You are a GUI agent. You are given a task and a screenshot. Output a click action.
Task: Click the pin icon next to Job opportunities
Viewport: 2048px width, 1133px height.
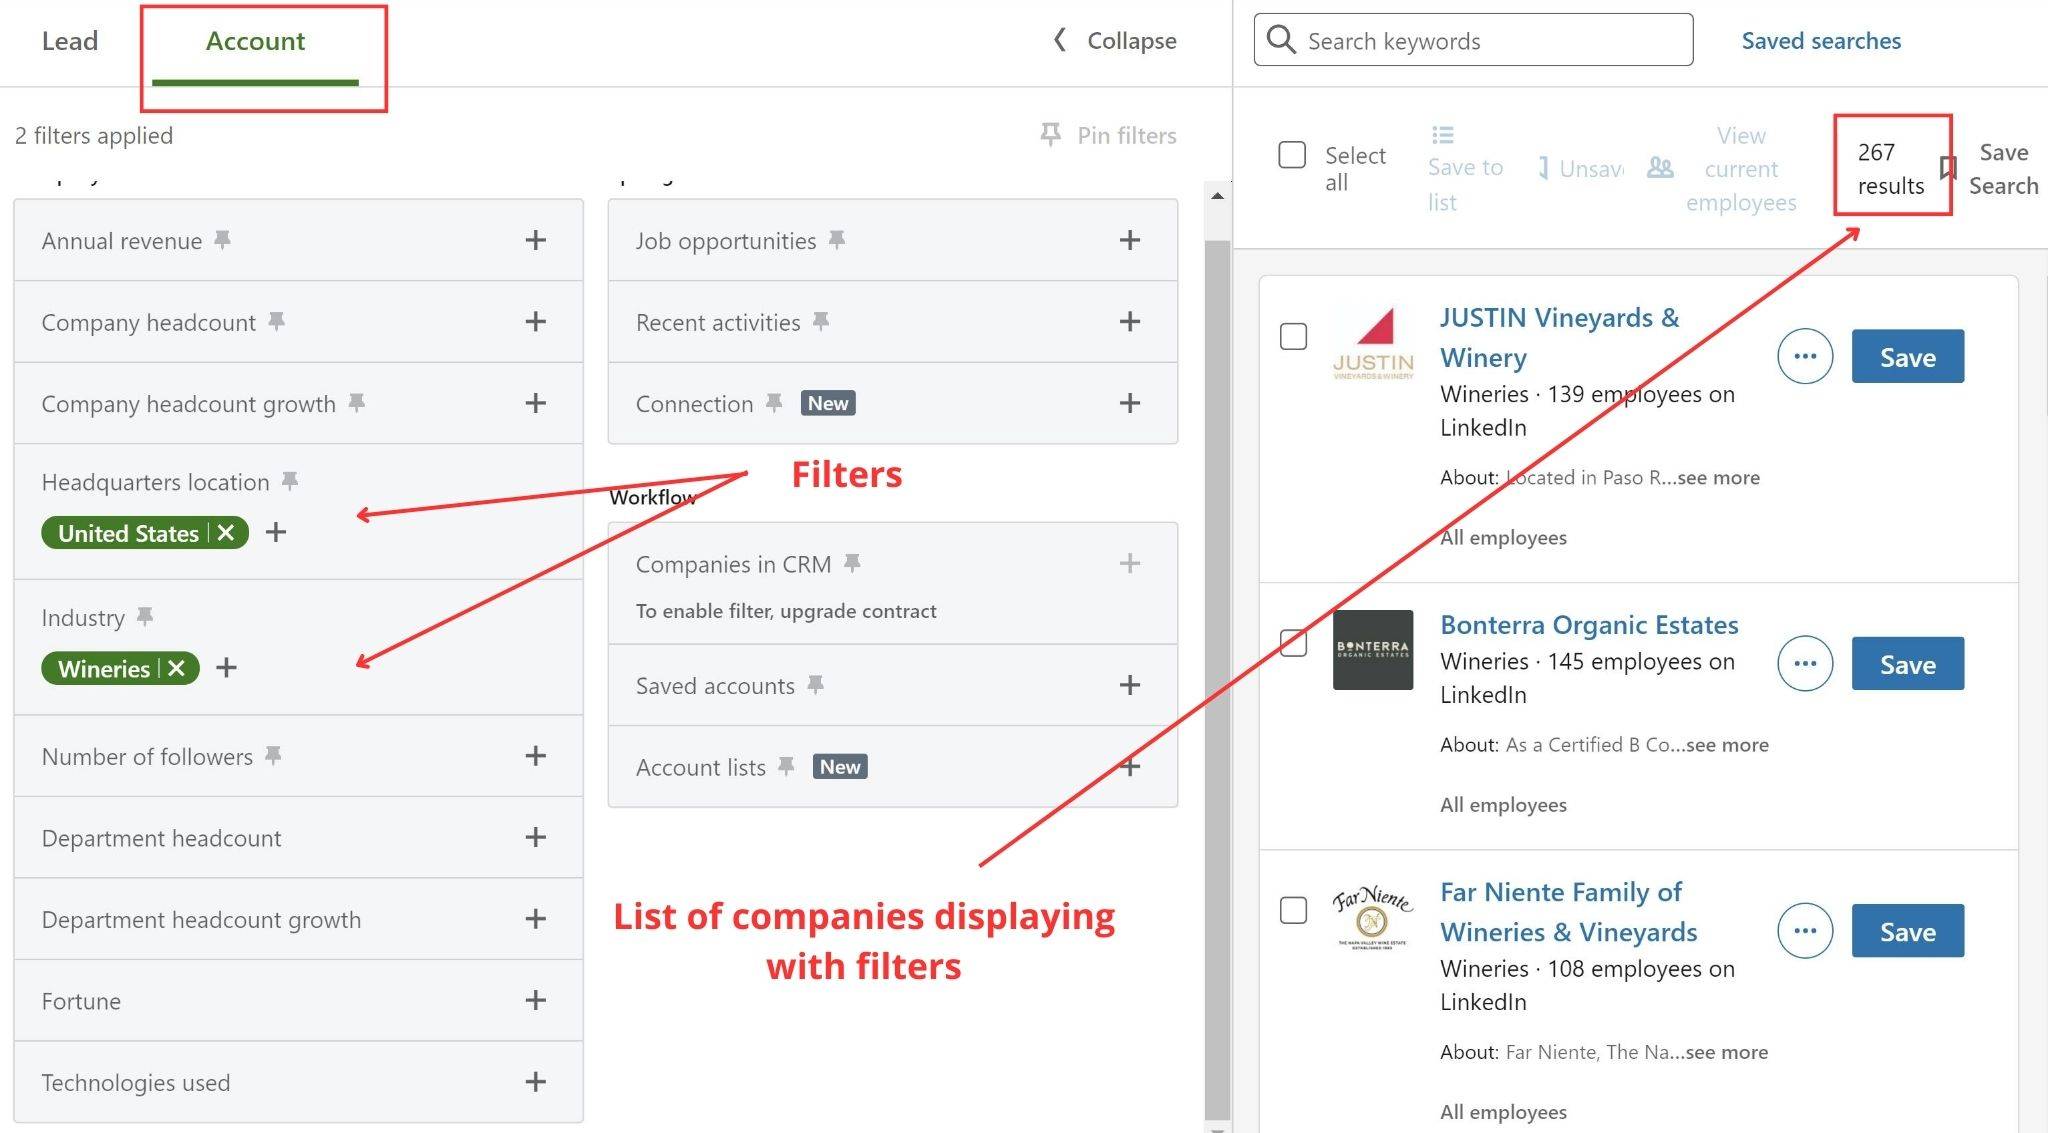pos(838,240)
